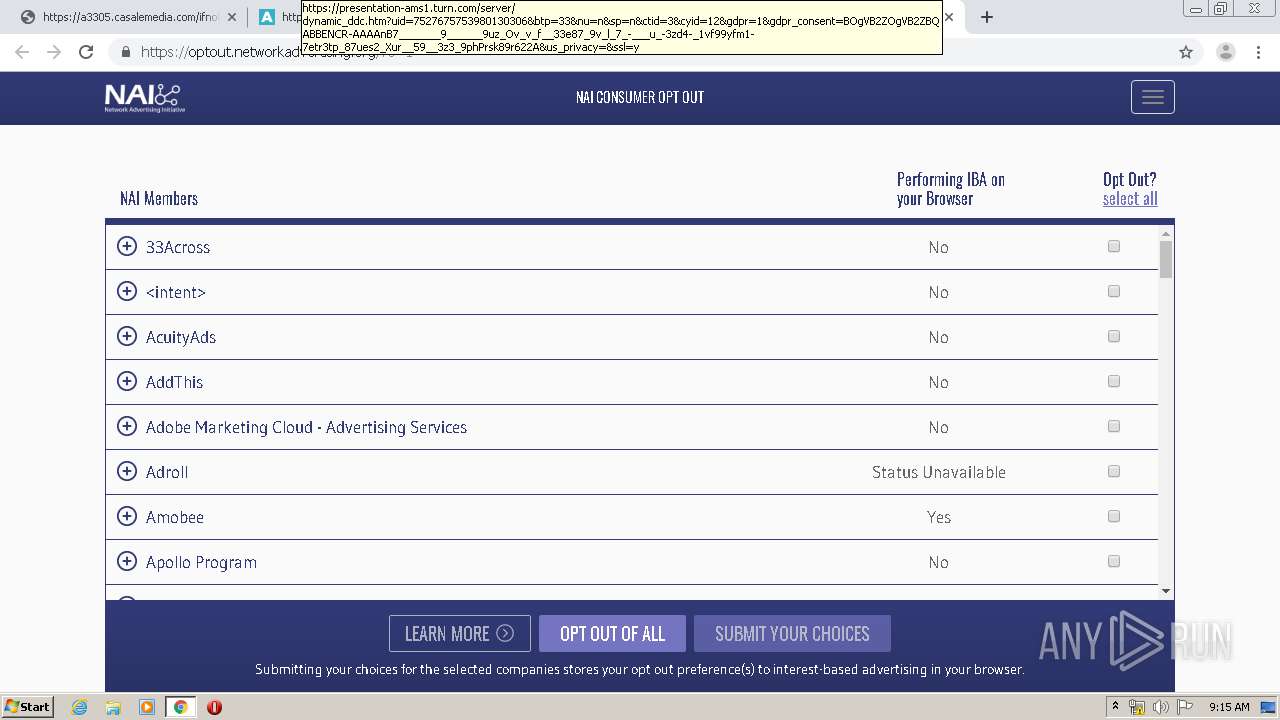Image resolution: width=1280 pixels, height=720 pixels.
Task: Click the NAI Members column header
Action: [159, 198]
